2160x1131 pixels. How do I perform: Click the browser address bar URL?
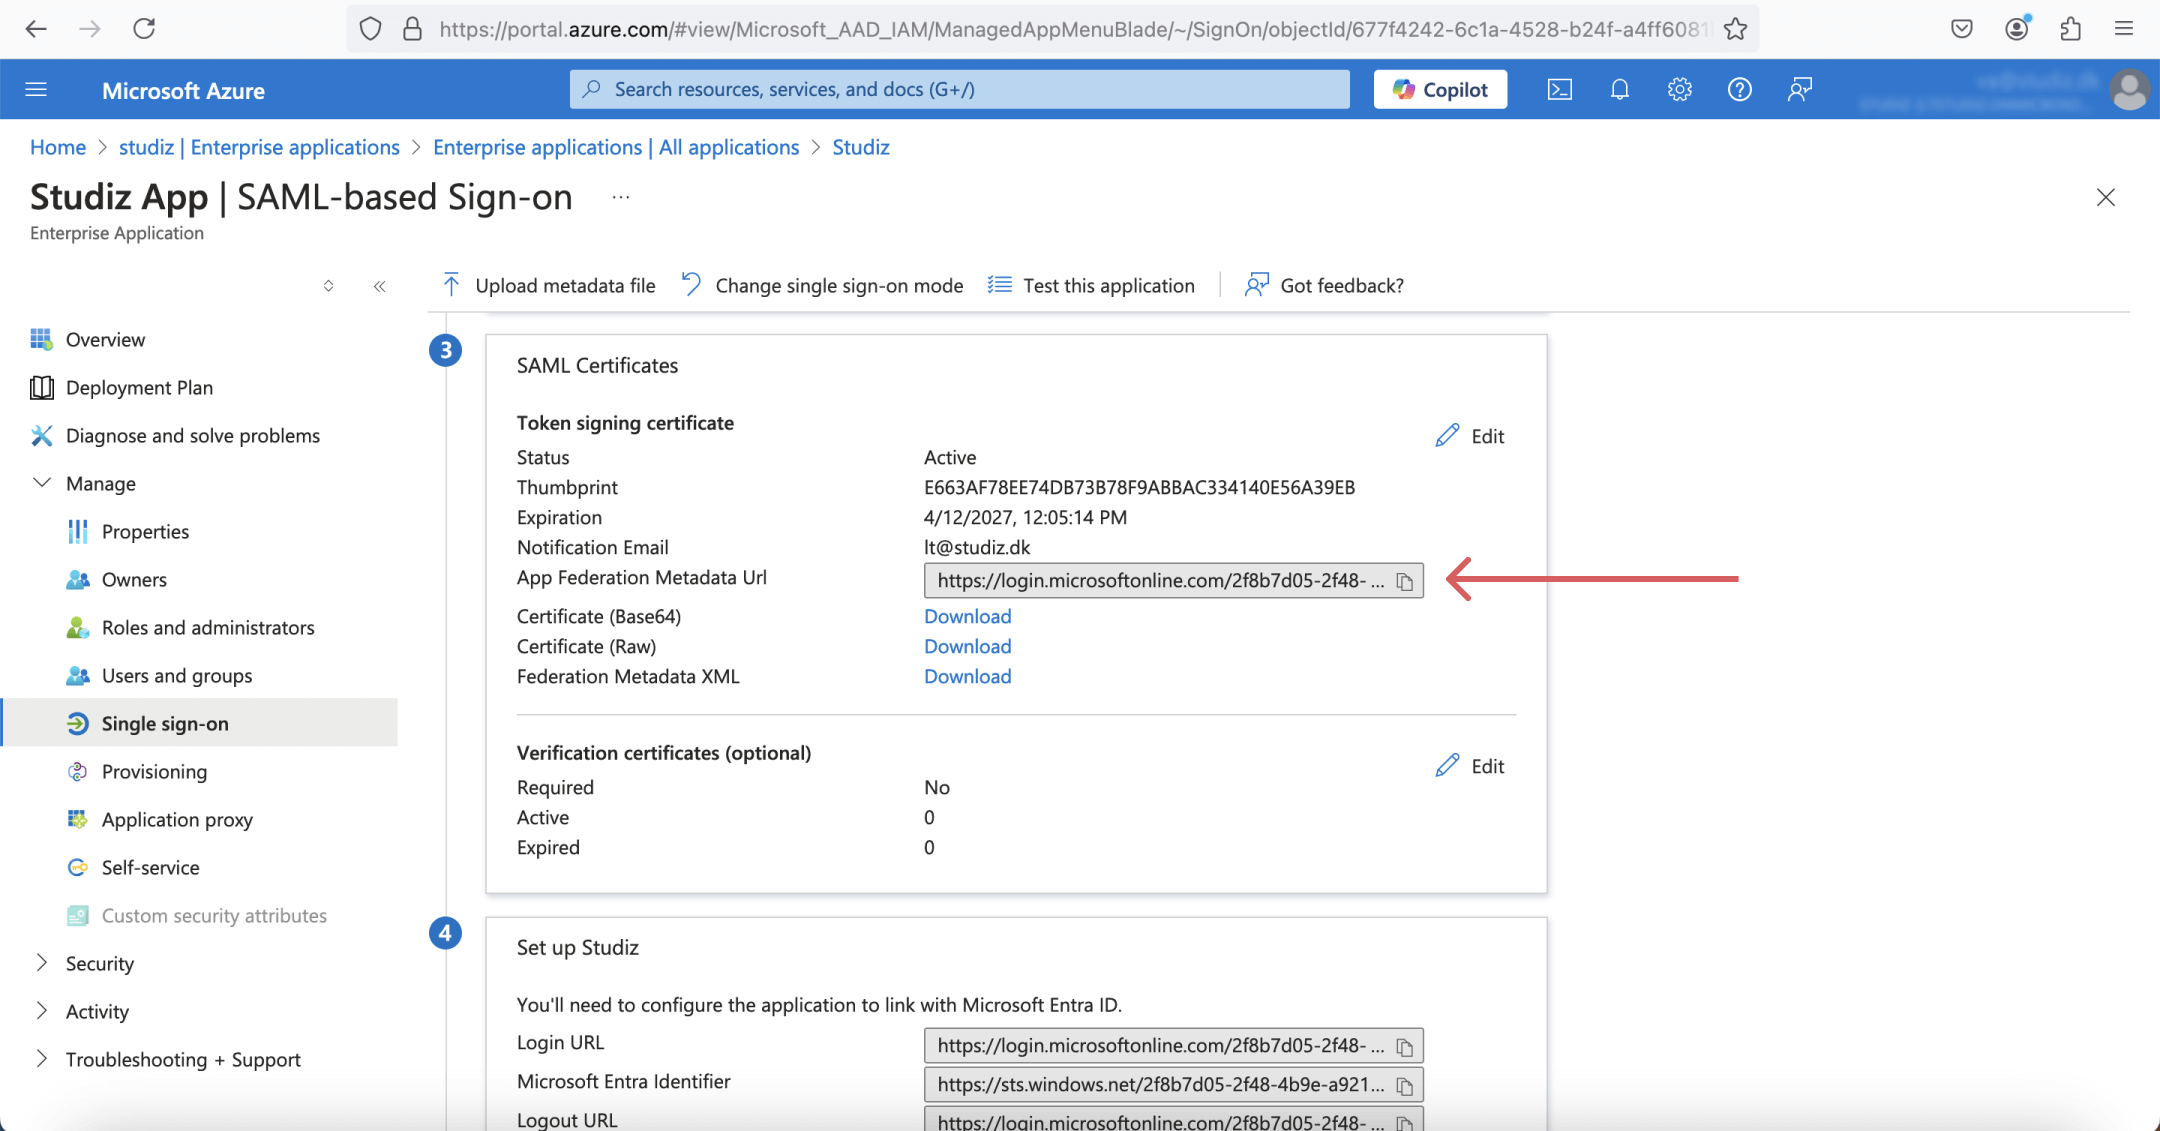pyautogui.click(x=1075, y=29)
